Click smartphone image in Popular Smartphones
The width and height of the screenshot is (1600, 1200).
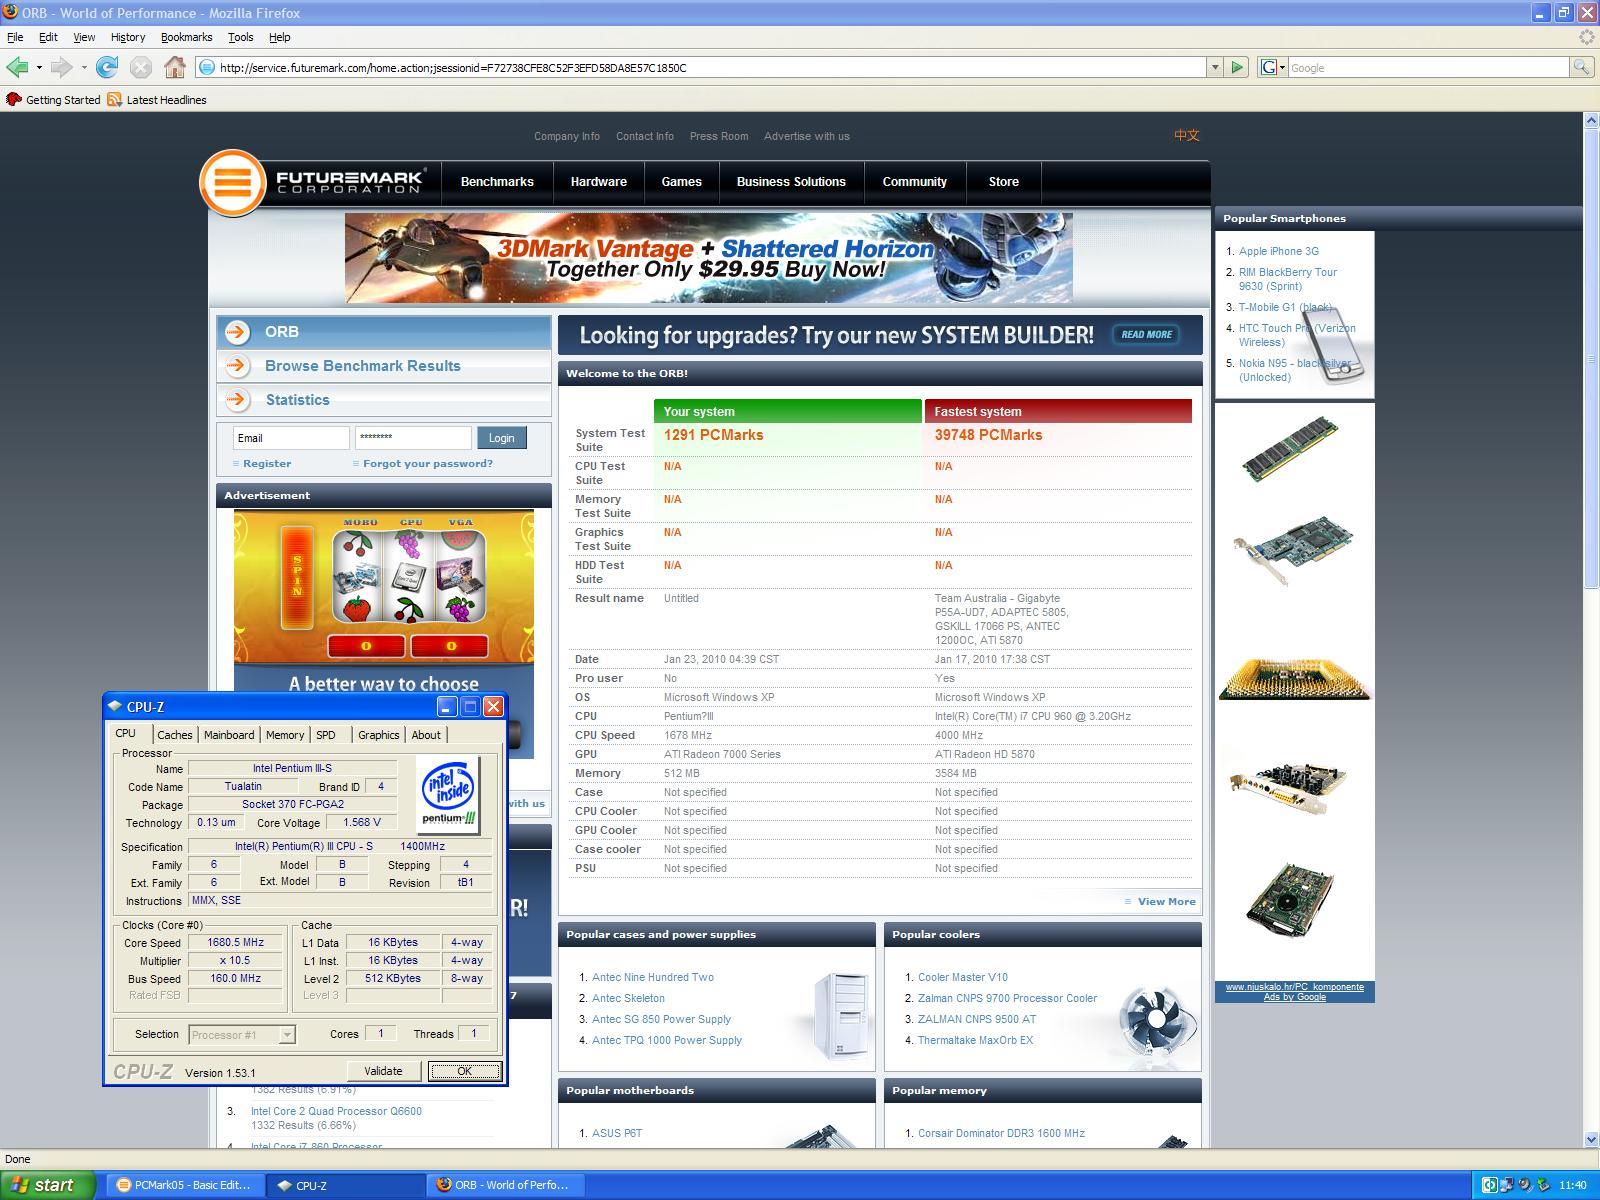[x=1338, y=345]
